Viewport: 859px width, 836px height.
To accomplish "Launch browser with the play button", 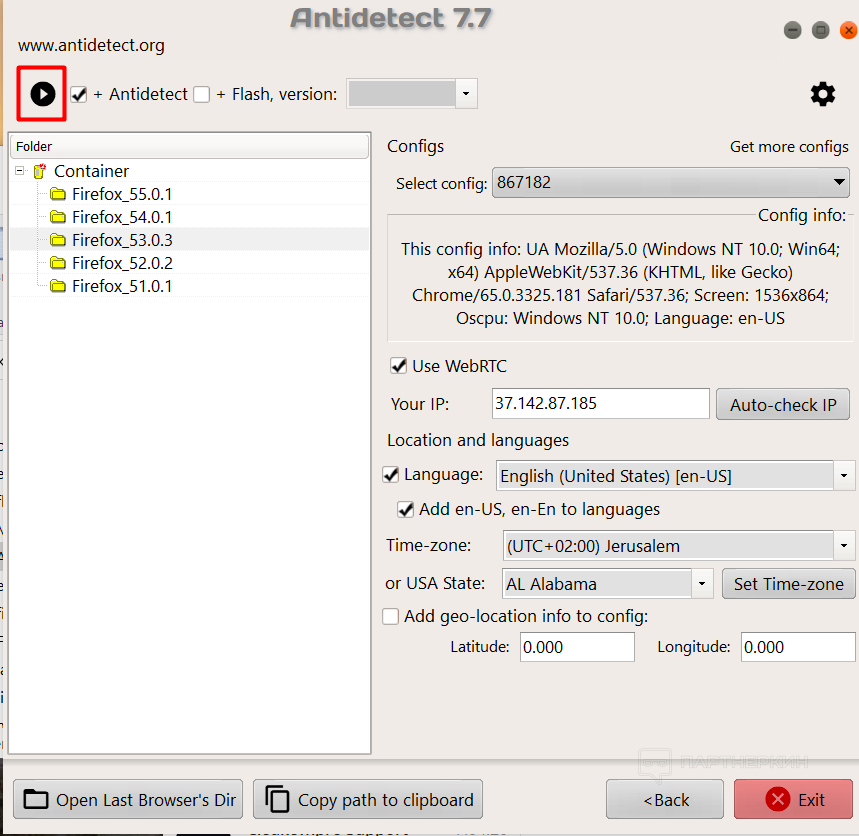I will (x=42, y=94).
